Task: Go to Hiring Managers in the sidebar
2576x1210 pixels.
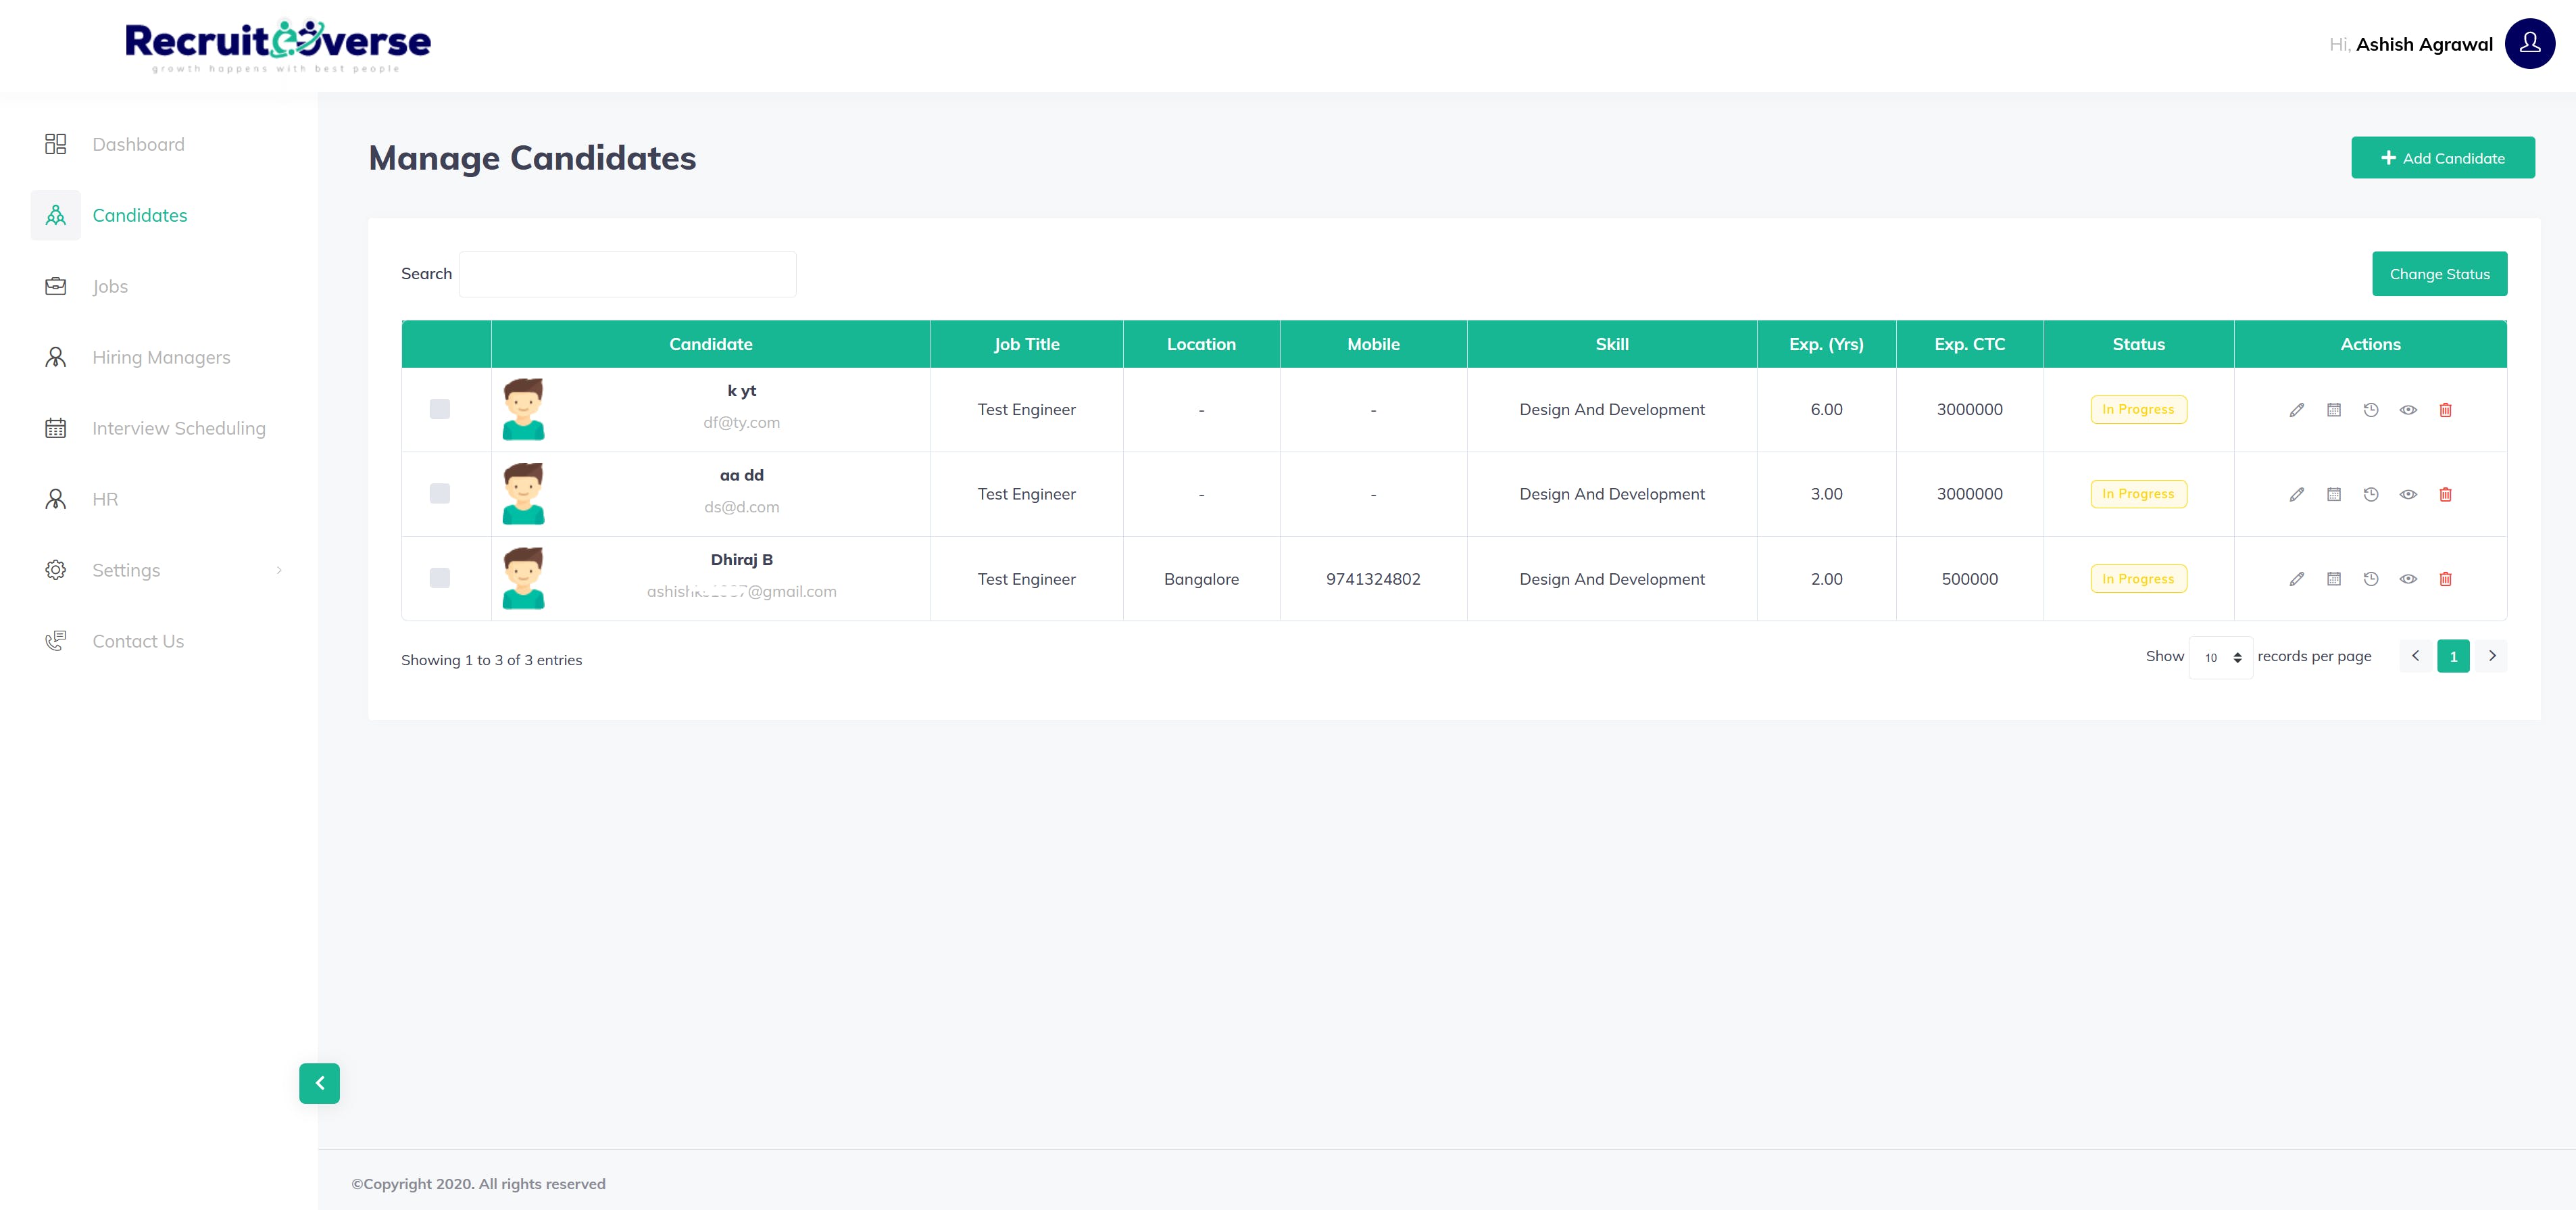Action: coord(161,357)
